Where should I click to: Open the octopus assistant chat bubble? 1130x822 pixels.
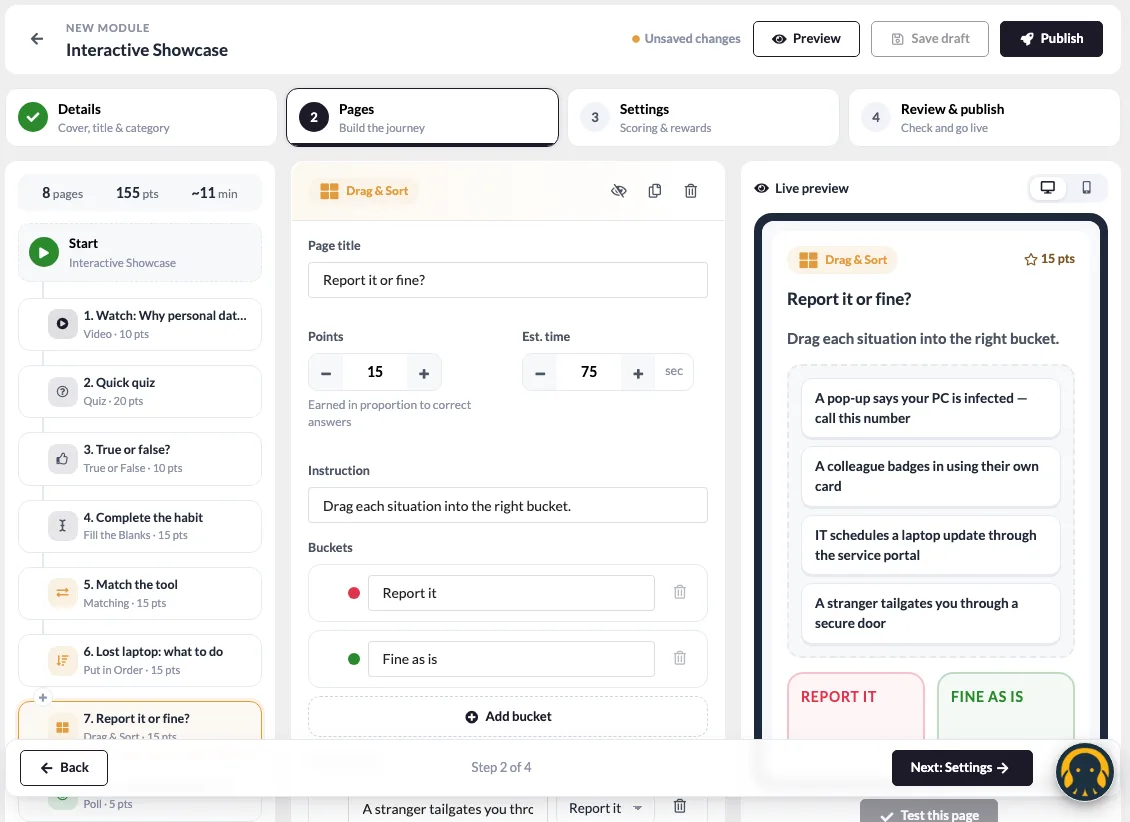pos(1085,772)
